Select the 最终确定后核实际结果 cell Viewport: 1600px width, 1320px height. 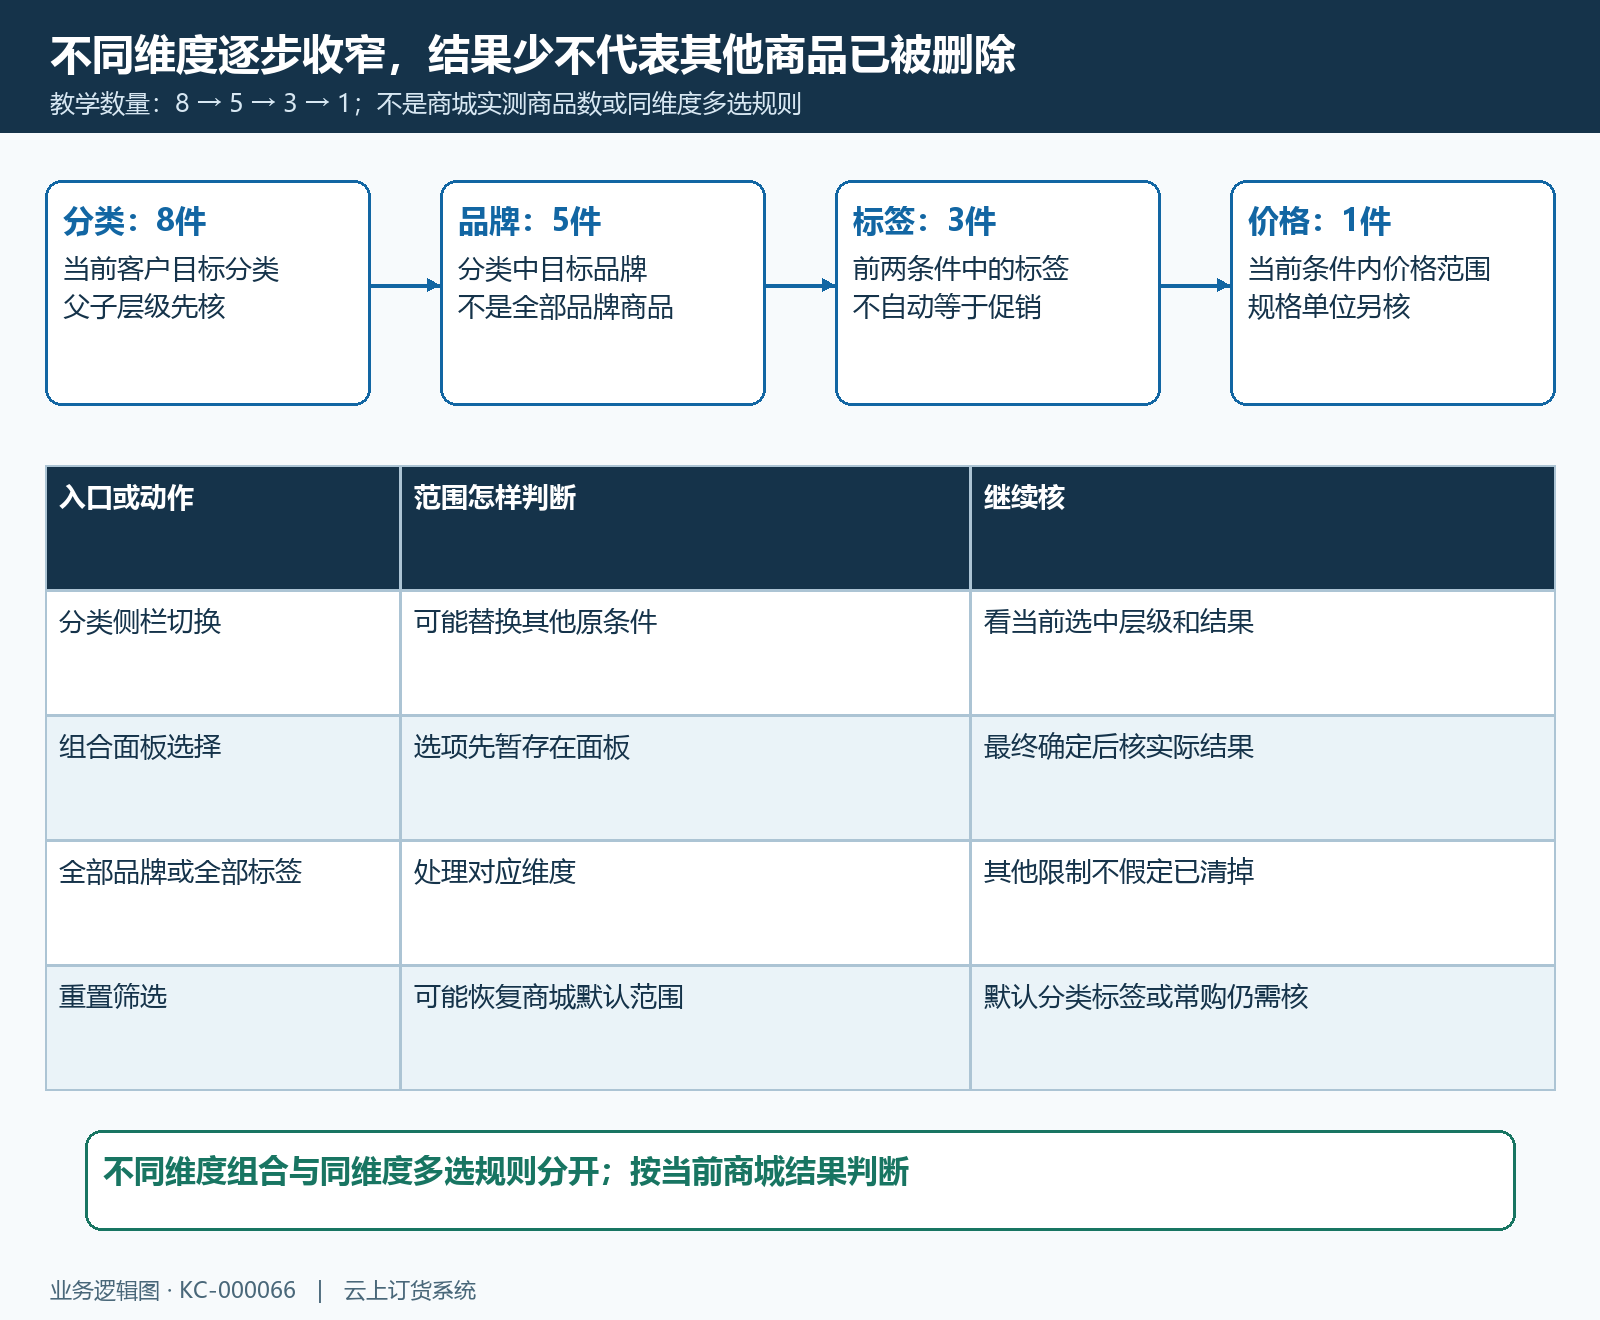pos(1262,778)
